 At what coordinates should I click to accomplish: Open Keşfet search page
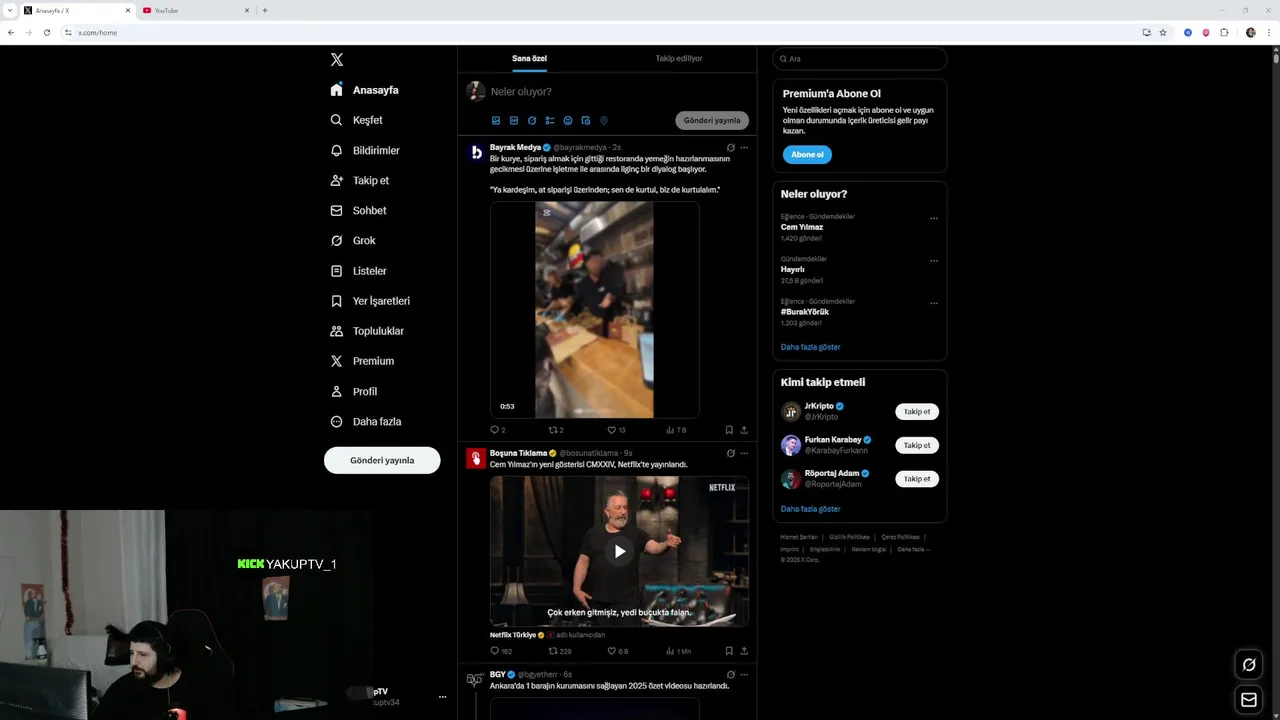point(357,120)
